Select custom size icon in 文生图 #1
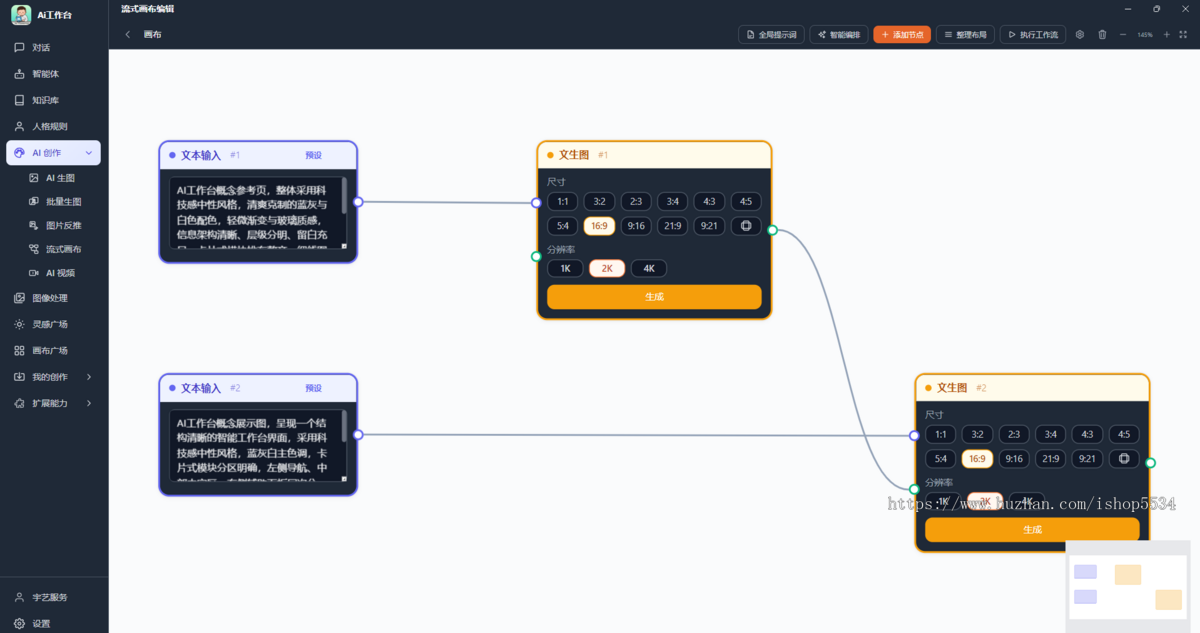The height and width of the screenshot is (633, 1200). (x=746, y=226)
